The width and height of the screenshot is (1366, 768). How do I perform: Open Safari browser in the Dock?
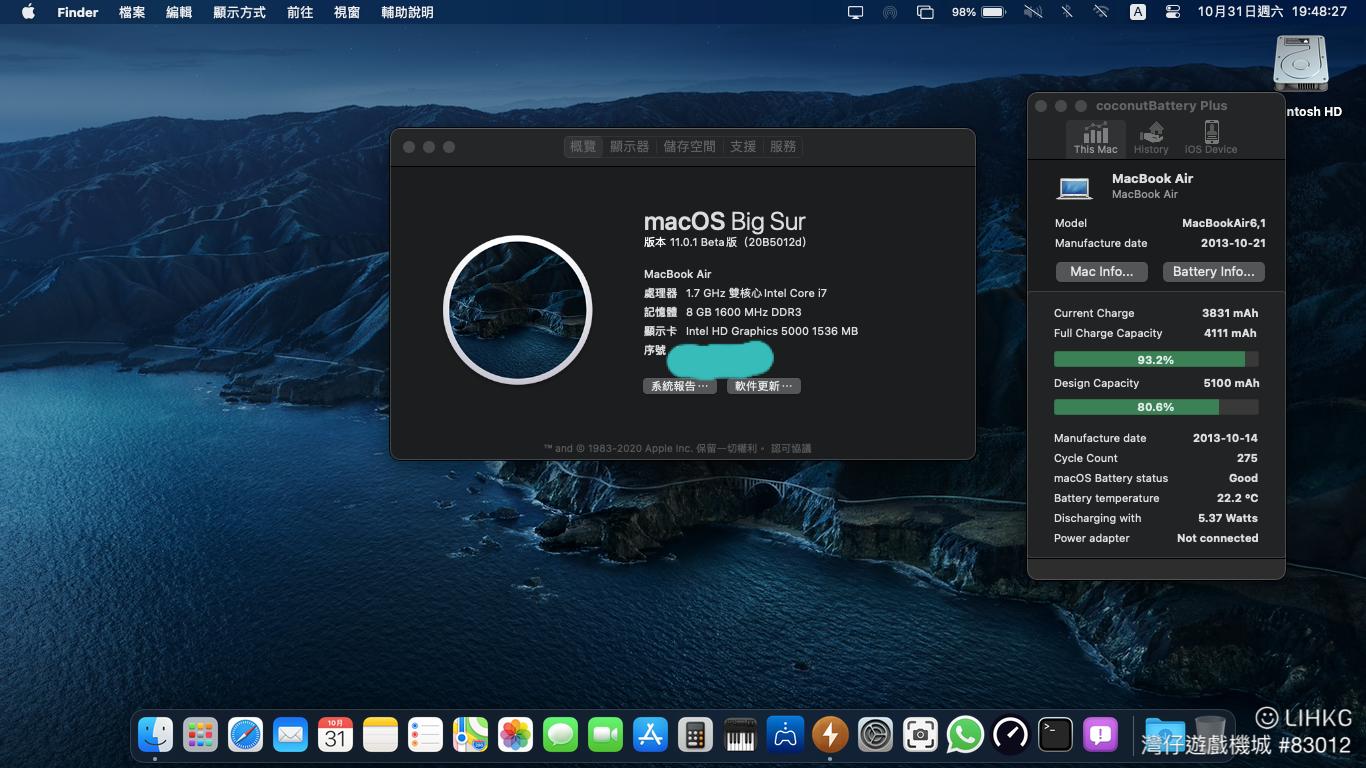[x=245, y=736]
